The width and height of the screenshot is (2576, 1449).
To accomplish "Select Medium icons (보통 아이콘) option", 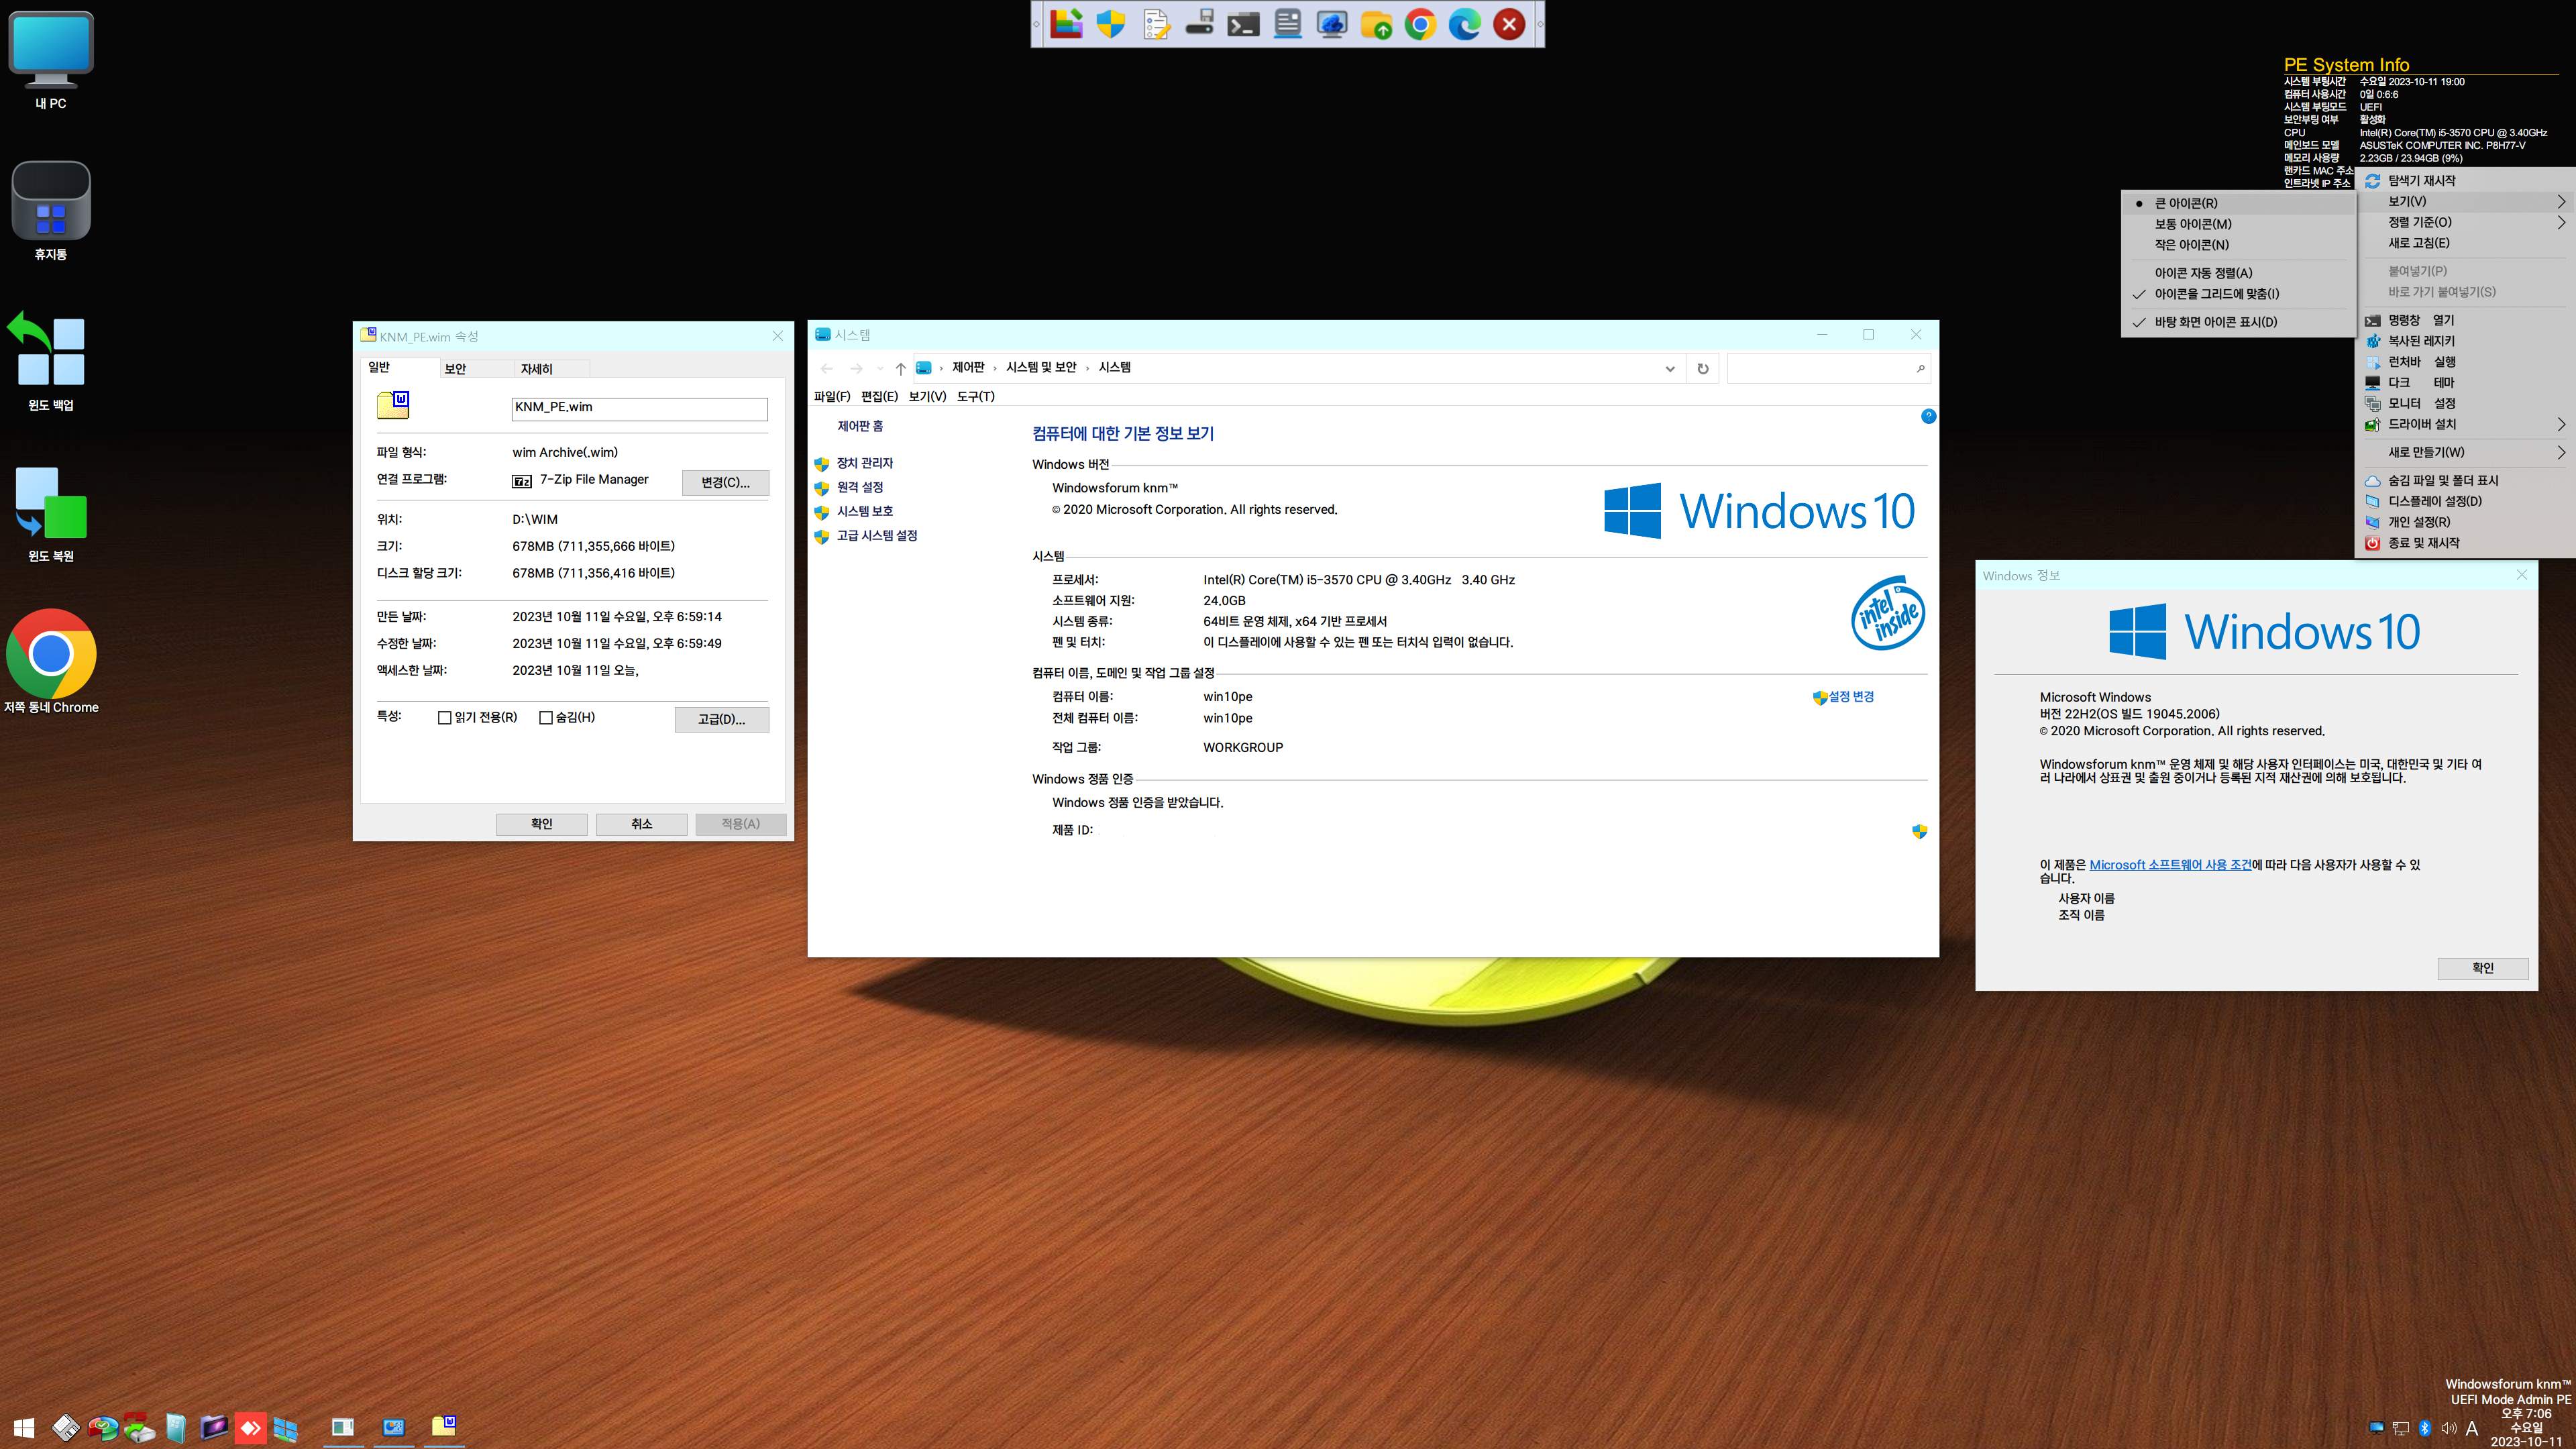I will pos(2238,224).
